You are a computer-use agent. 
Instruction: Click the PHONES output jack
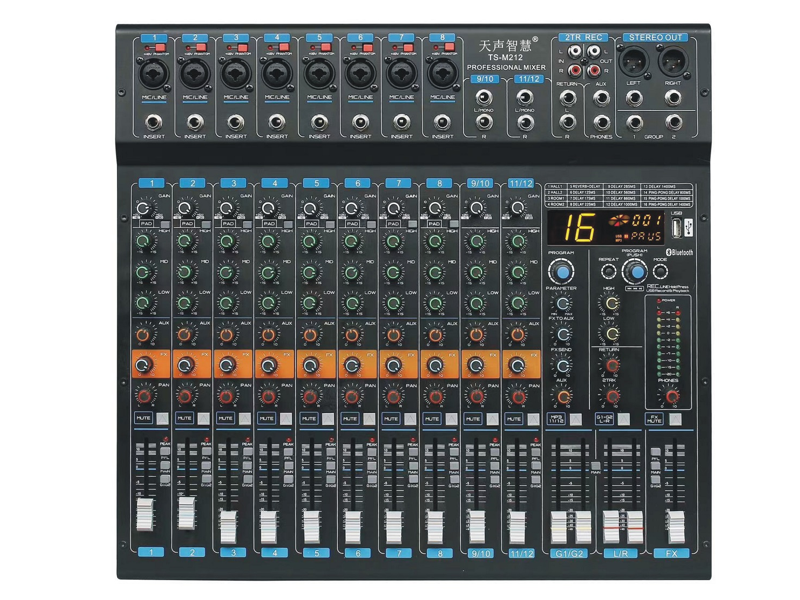(x=600, y=120)
